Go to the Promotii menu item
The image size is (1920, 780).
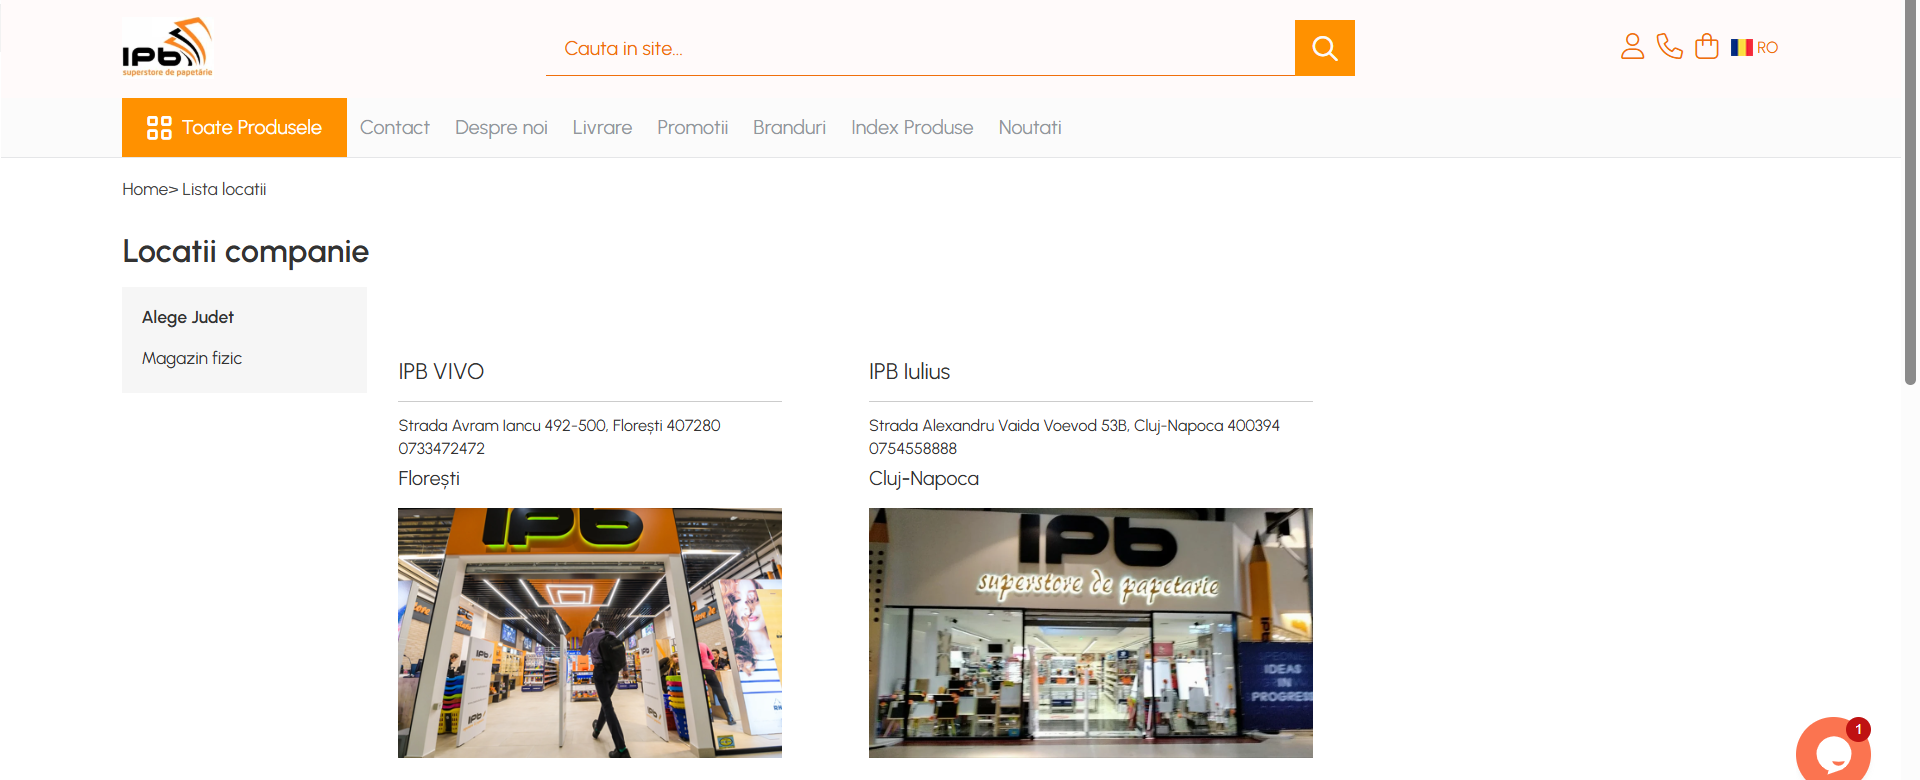[x=692, y=128]
